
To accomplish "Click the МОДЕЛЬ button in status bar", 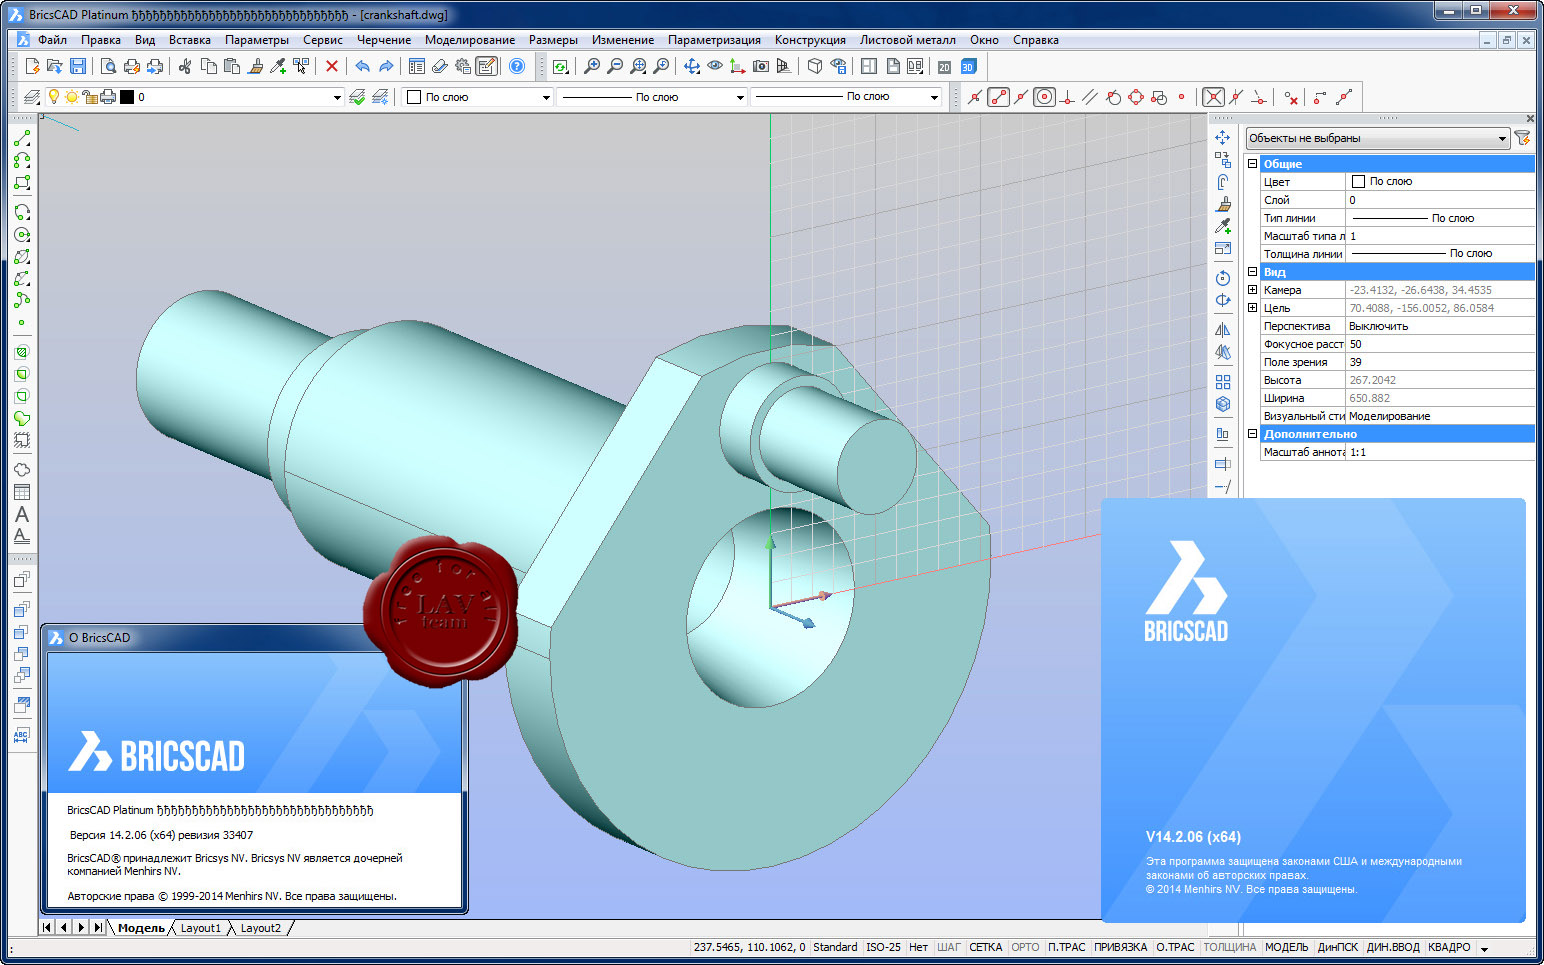I will [x=1286, y=947].
